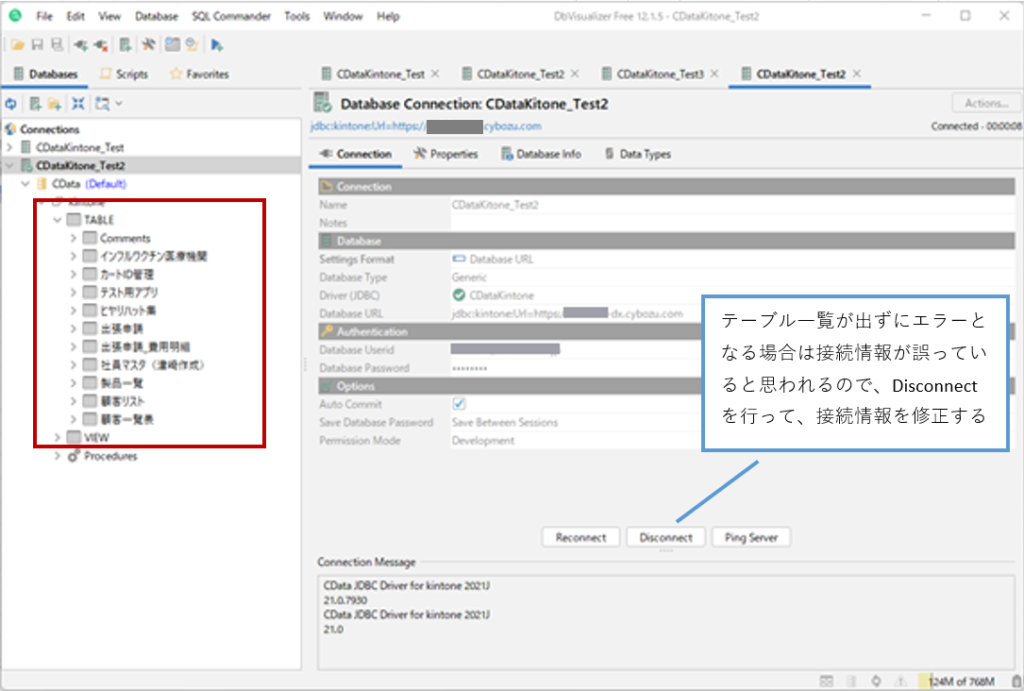1024x691 pixels.
Task: Open the Data Types tab
Action: pyautogui.click(x=638, y=154)
